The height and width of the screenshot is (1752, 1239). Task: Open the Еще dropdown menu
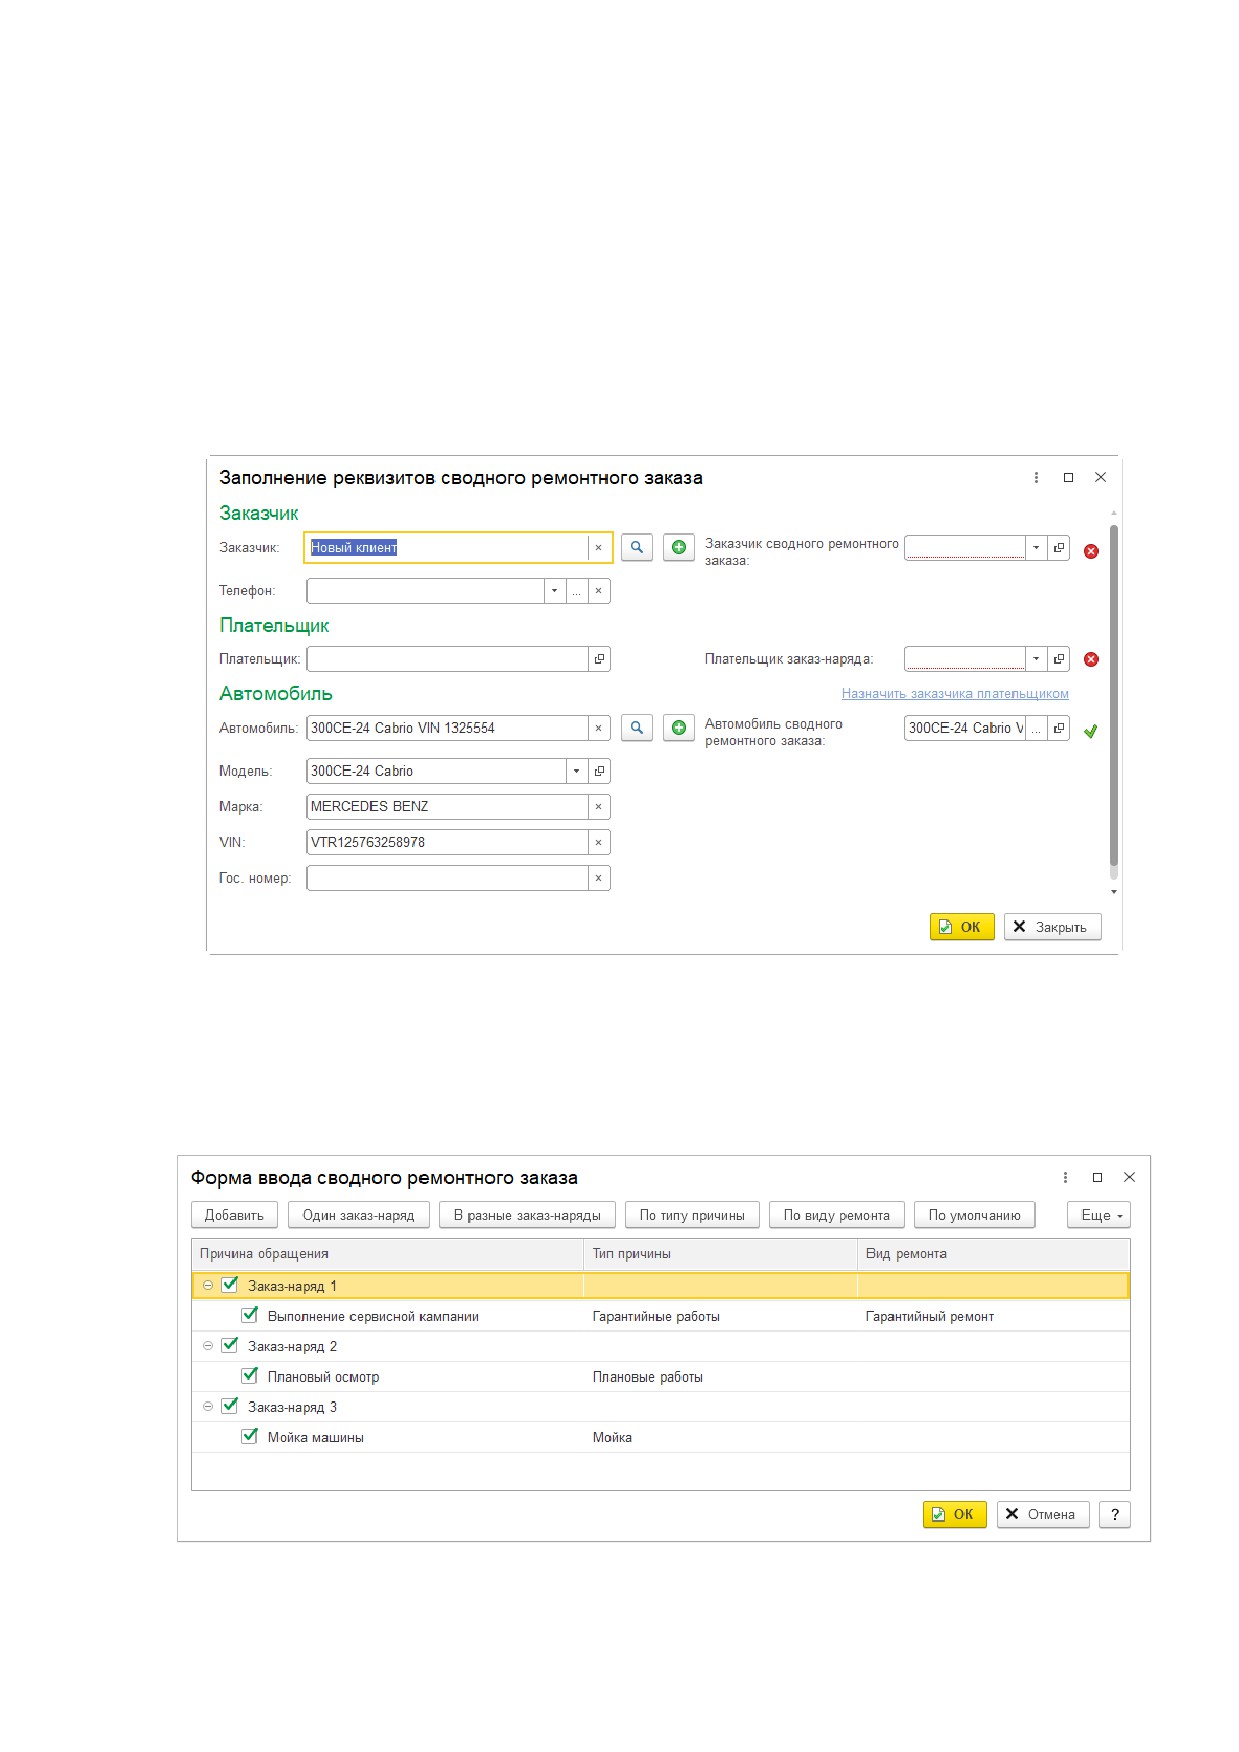1098,1215
